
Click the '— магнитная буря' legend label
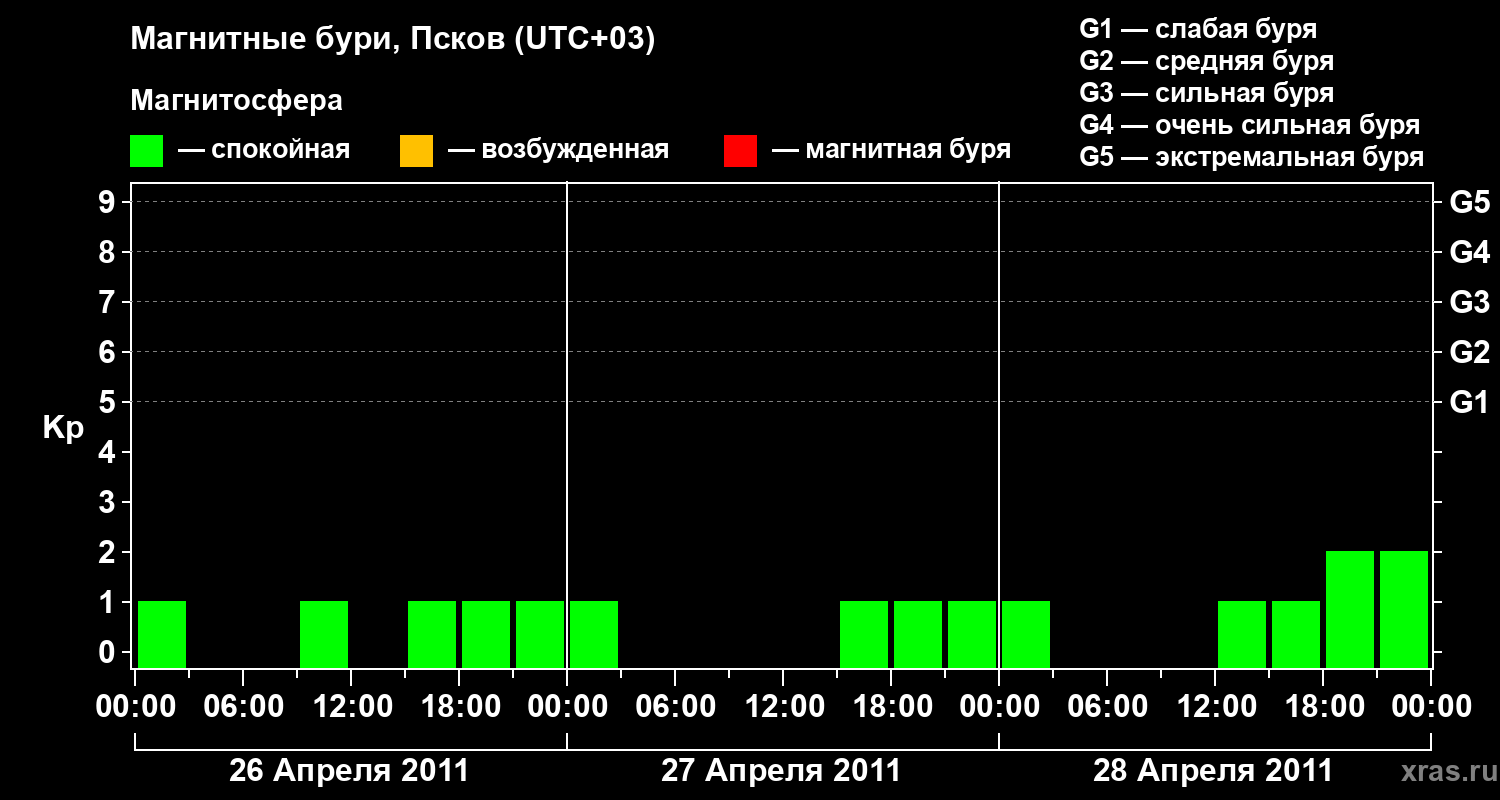point(891,150)
